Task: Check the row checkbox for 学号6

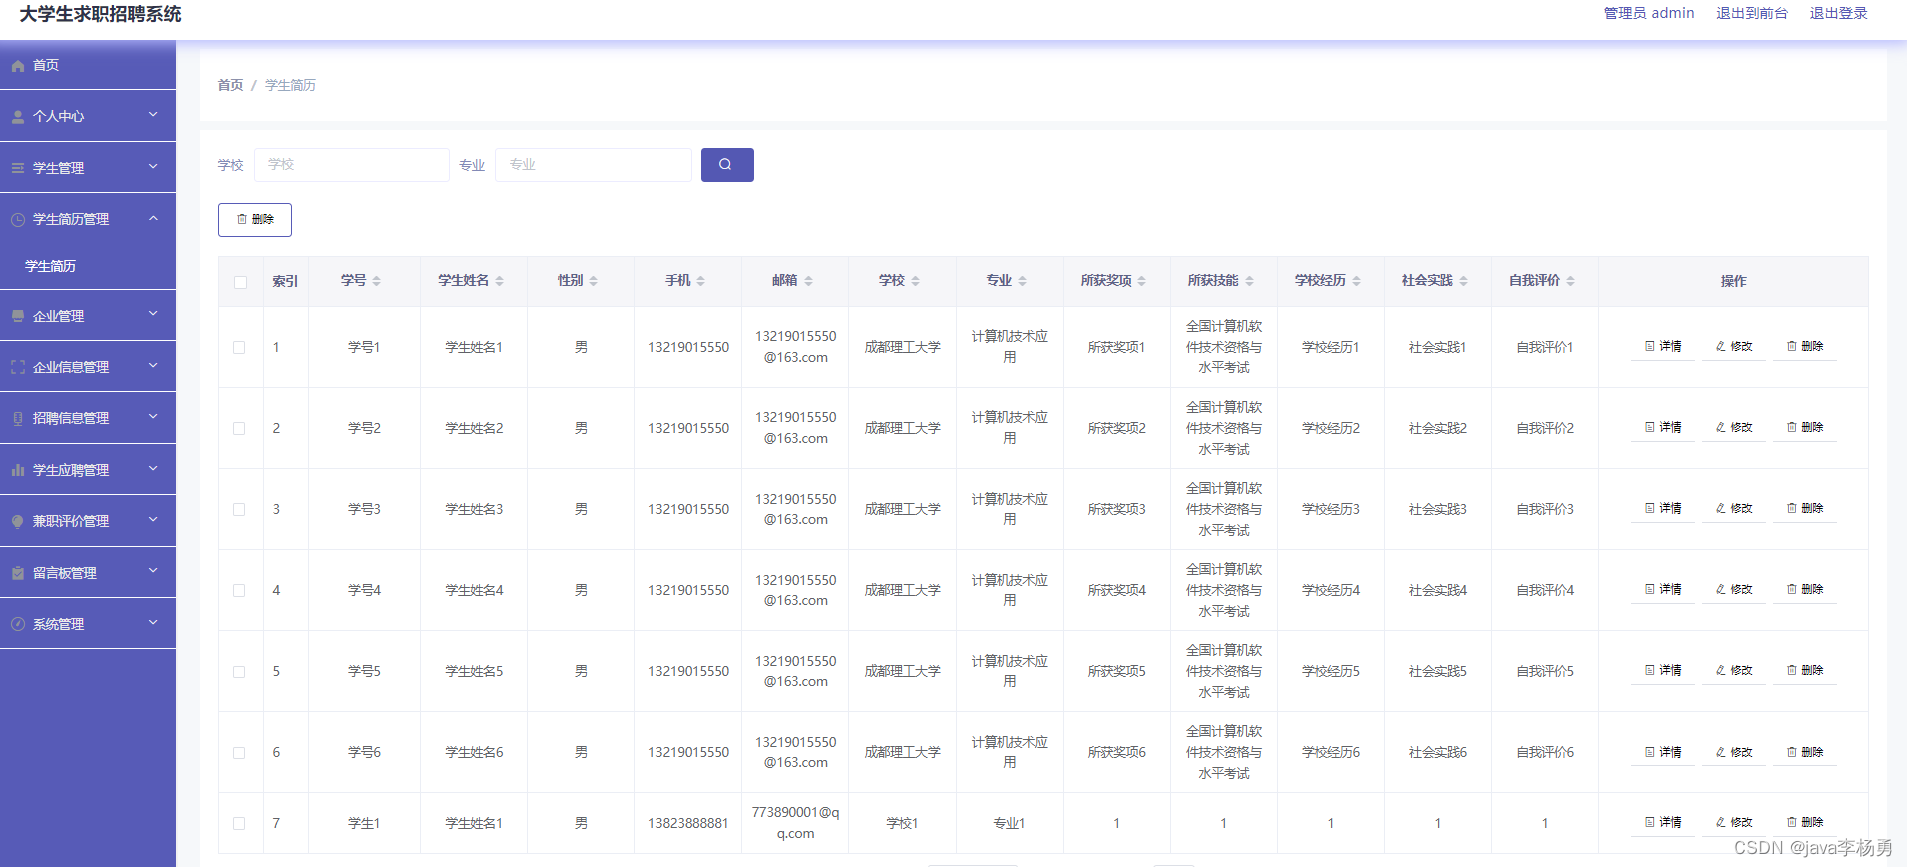Action: click(x=239, y=753)
